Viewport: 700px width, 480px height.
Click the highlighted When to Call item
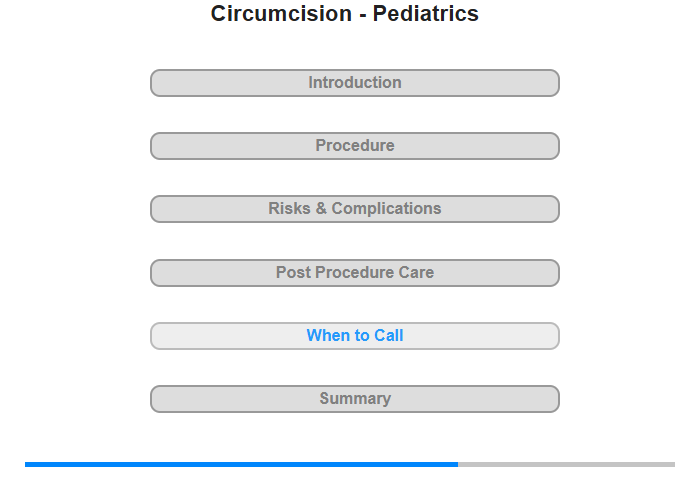355,336
